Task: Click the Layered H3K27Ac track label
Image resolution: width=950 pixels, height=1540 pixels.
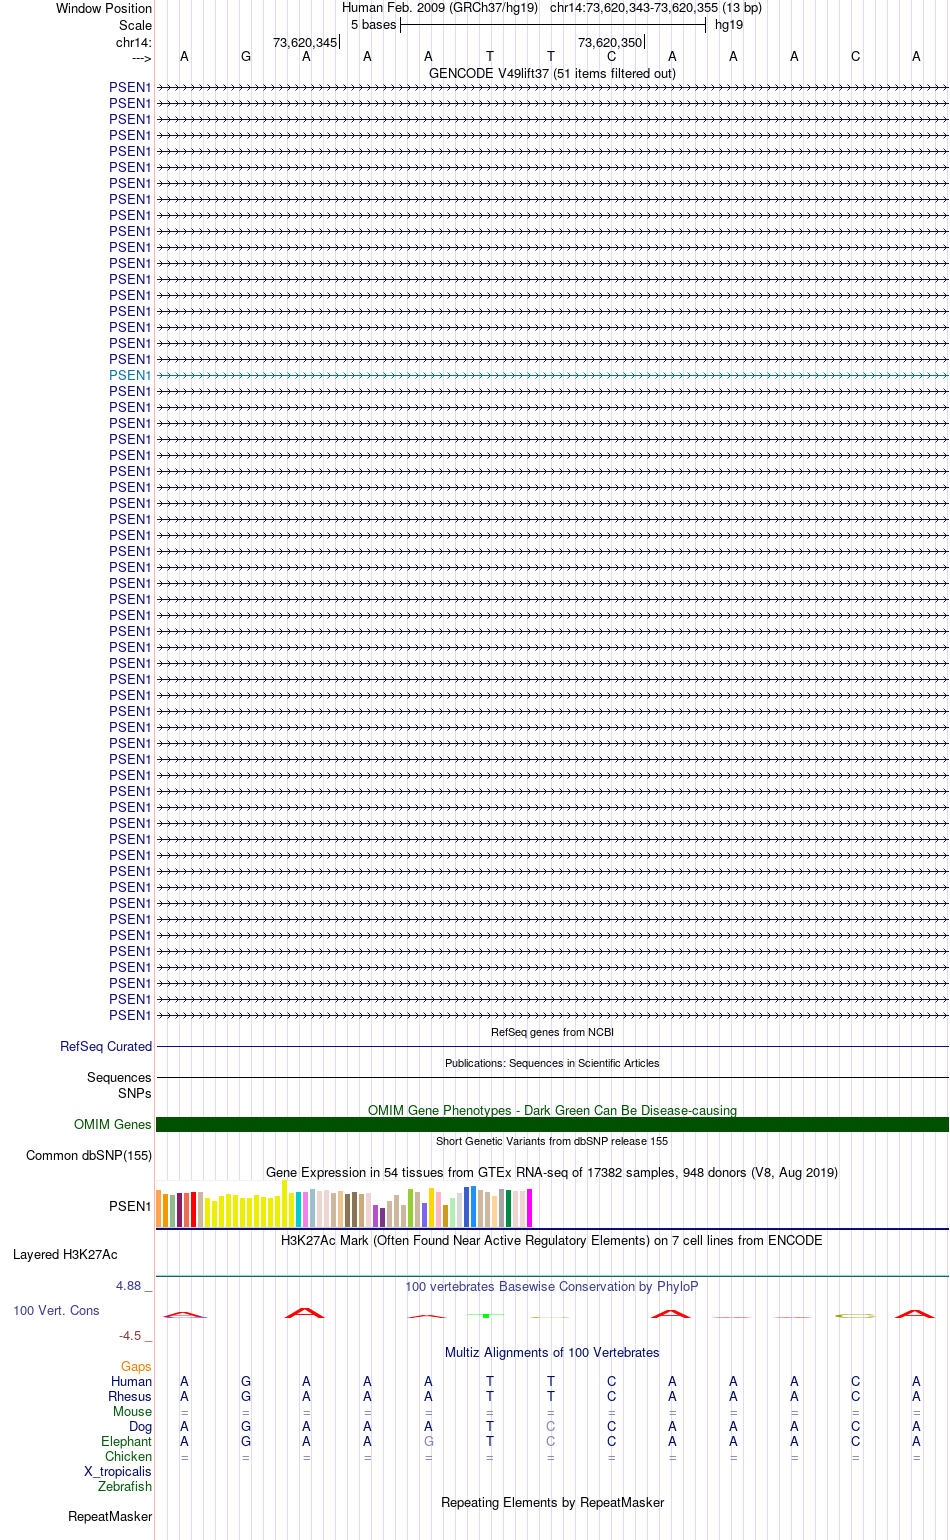Action: (x=65, y=1255)
